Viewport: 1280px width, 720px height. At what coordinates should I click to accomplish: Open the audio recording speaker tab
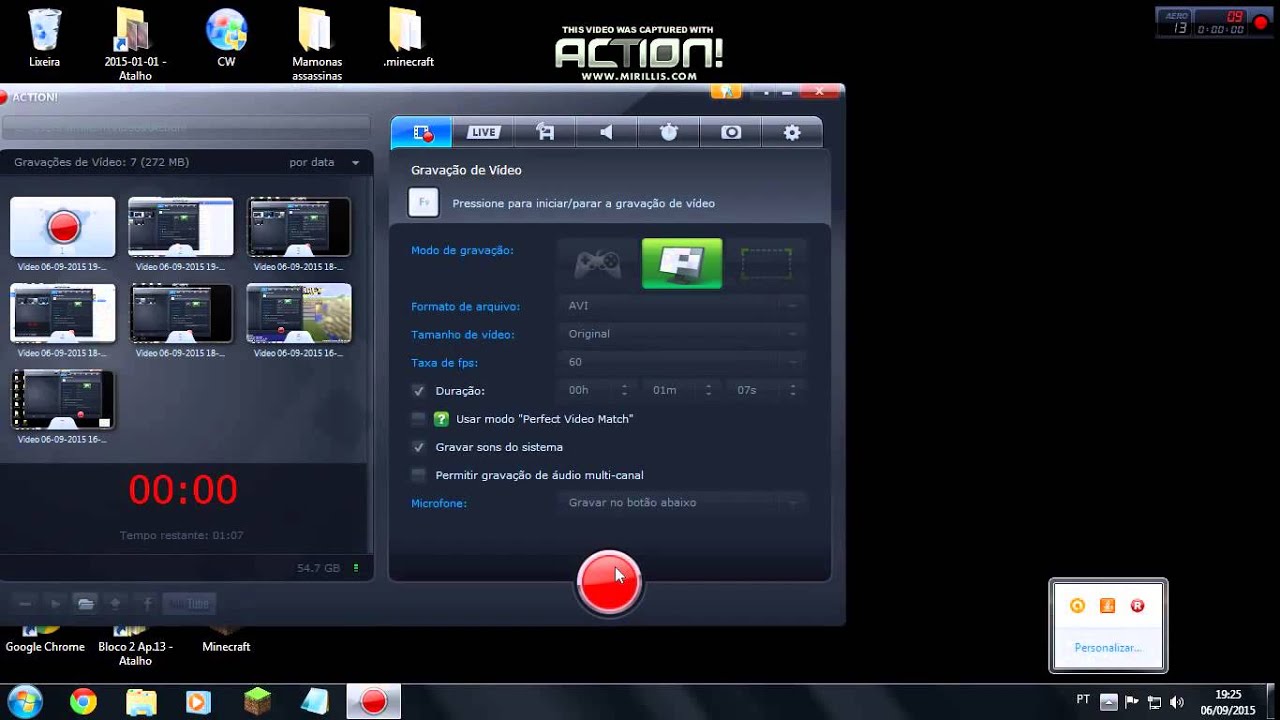pyautogui.click(x=607, y=132)
